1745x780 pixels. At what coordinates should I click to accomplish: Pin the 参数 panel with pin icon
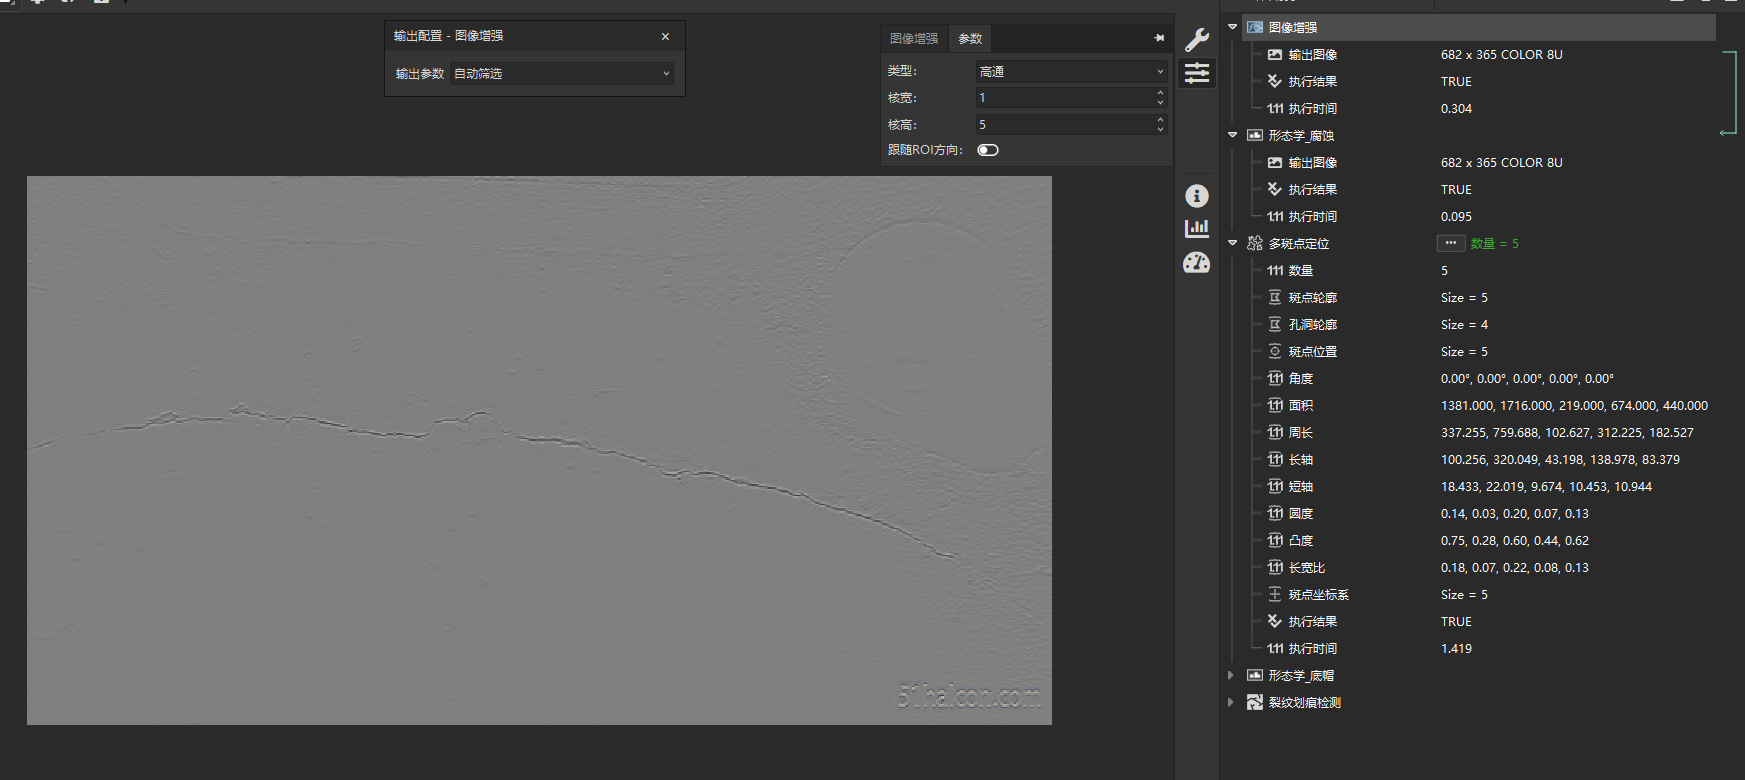[1159, 38]
